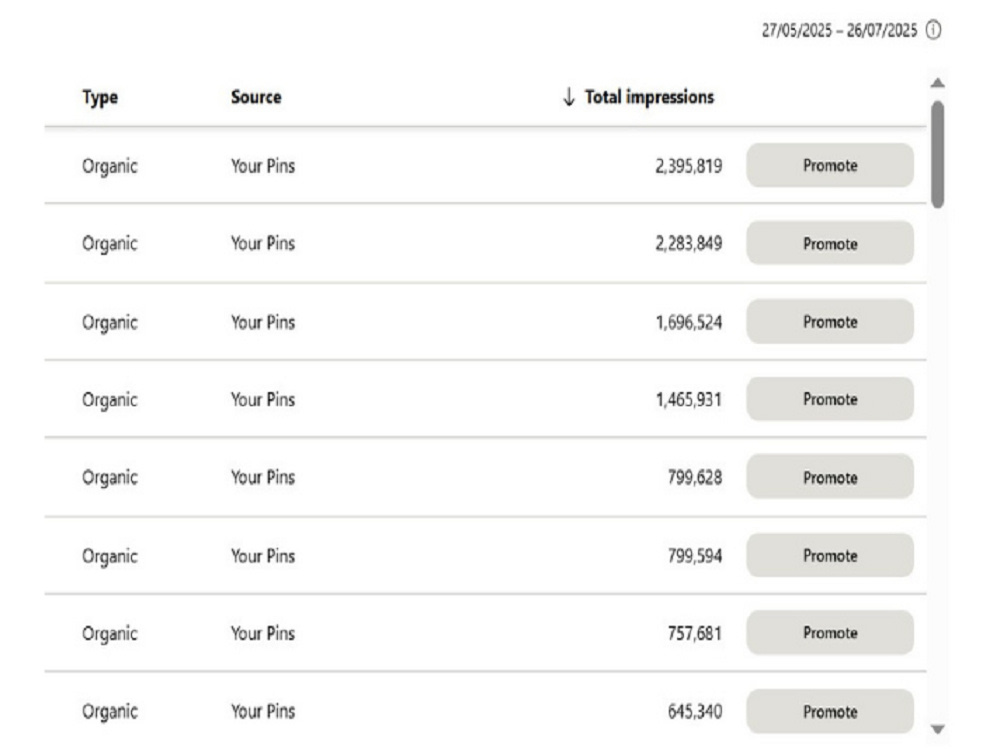The width and height of the screenshot is (1000, 750).
Task: Sort by the Total impressions column header
Action: point(649,97)
